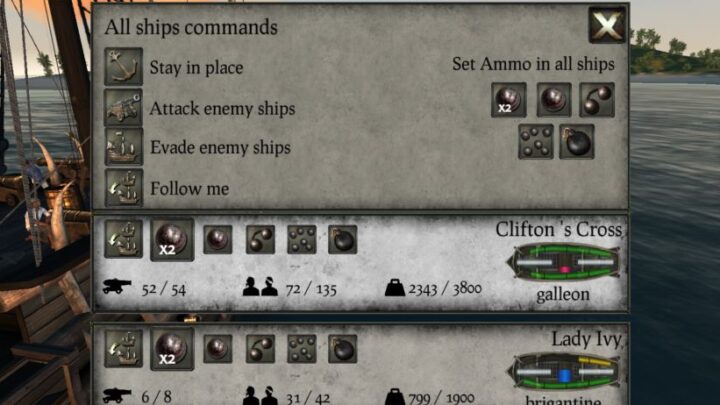Set bomb ammo for all ships
This screenshot has width=720, height=405.
pos(577,142)
